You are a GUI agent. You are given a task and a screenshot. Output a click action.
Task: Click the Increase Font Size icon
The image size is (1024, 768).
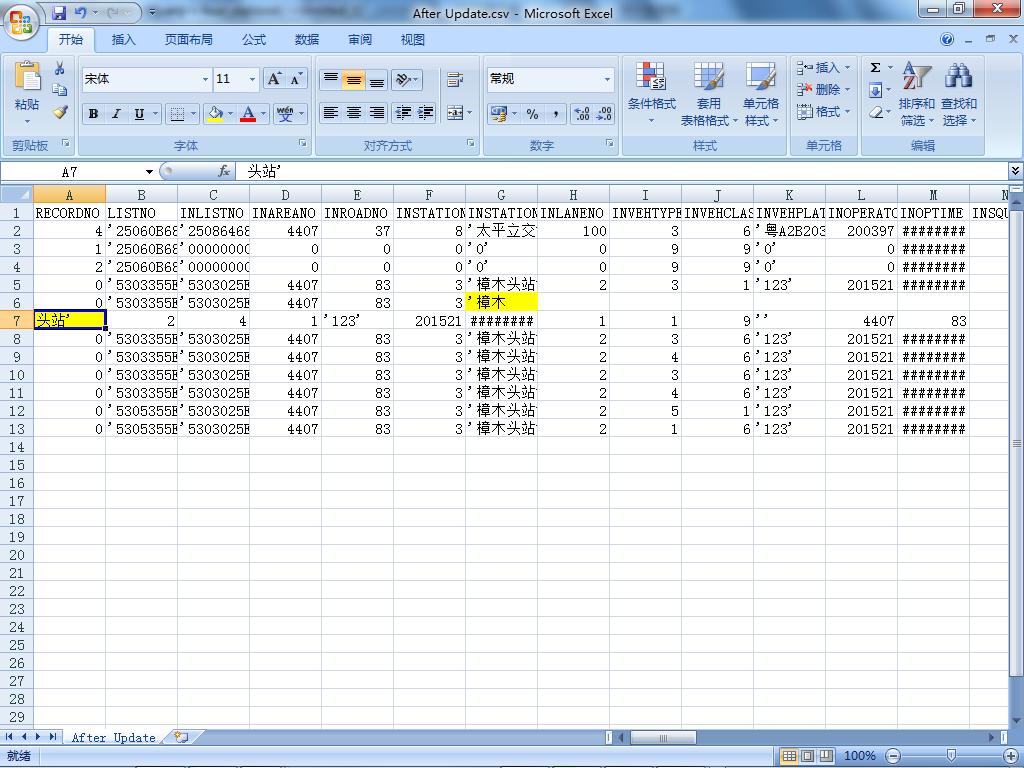(x=274, y=79)
